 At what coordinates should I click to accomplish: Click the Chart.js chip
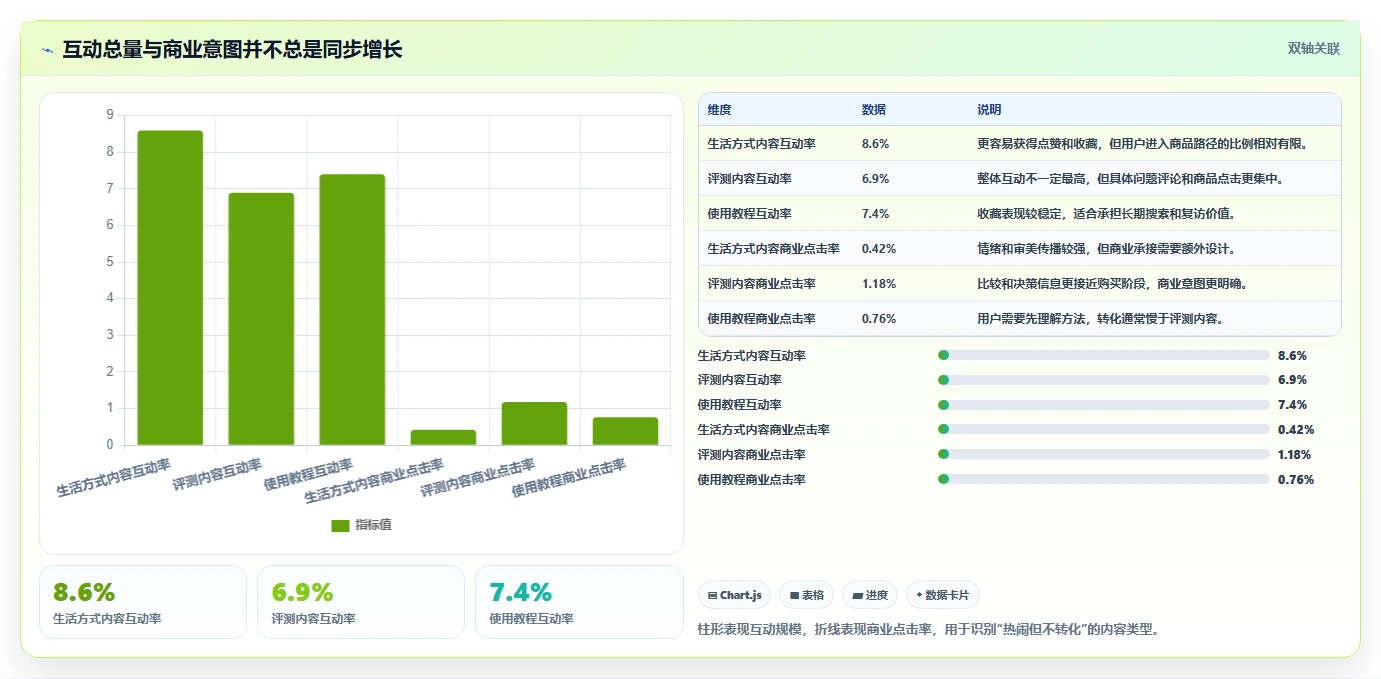pyautogui.click(x=734, y=595)
